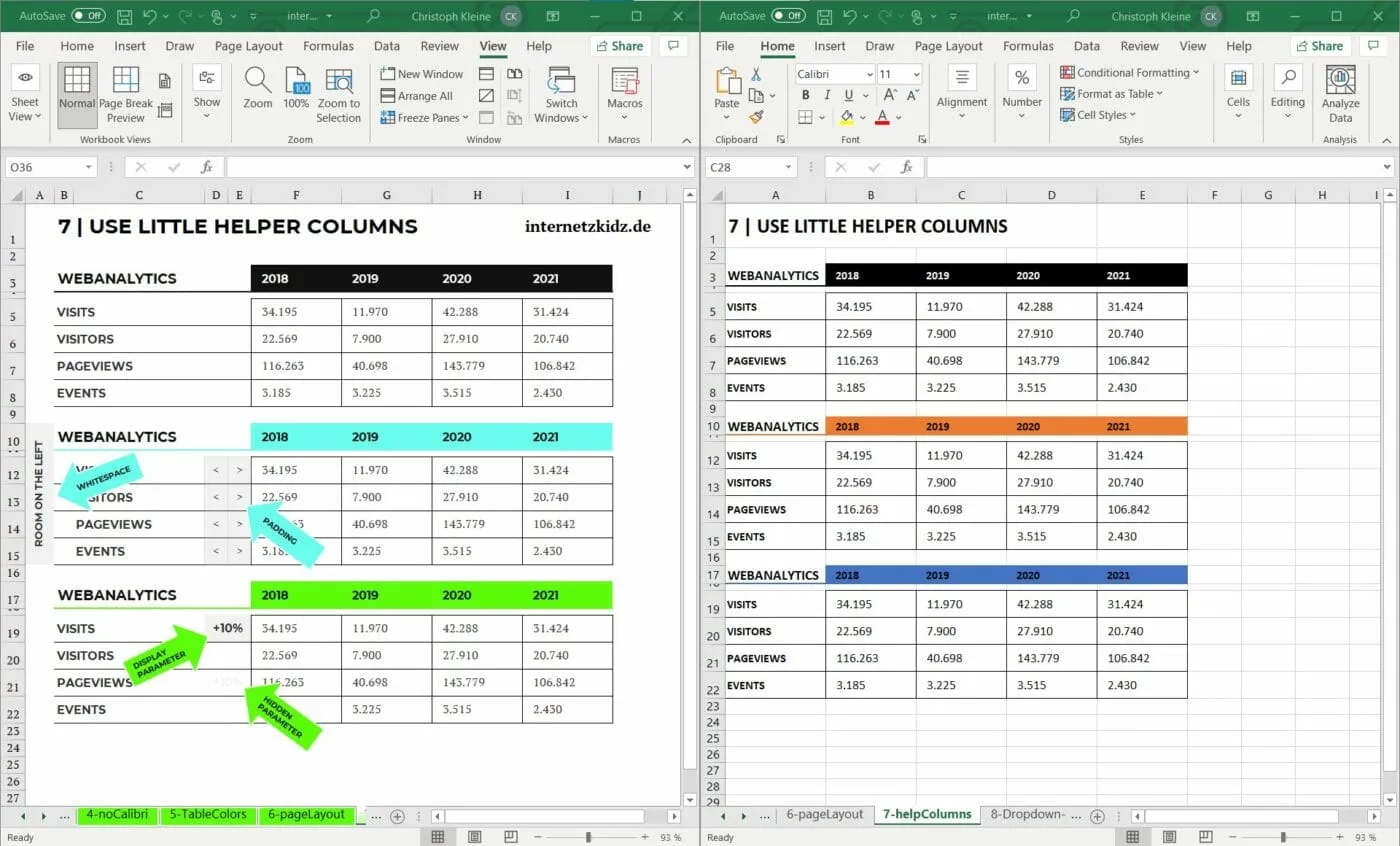Toggle bold formatting

(805, 94)
